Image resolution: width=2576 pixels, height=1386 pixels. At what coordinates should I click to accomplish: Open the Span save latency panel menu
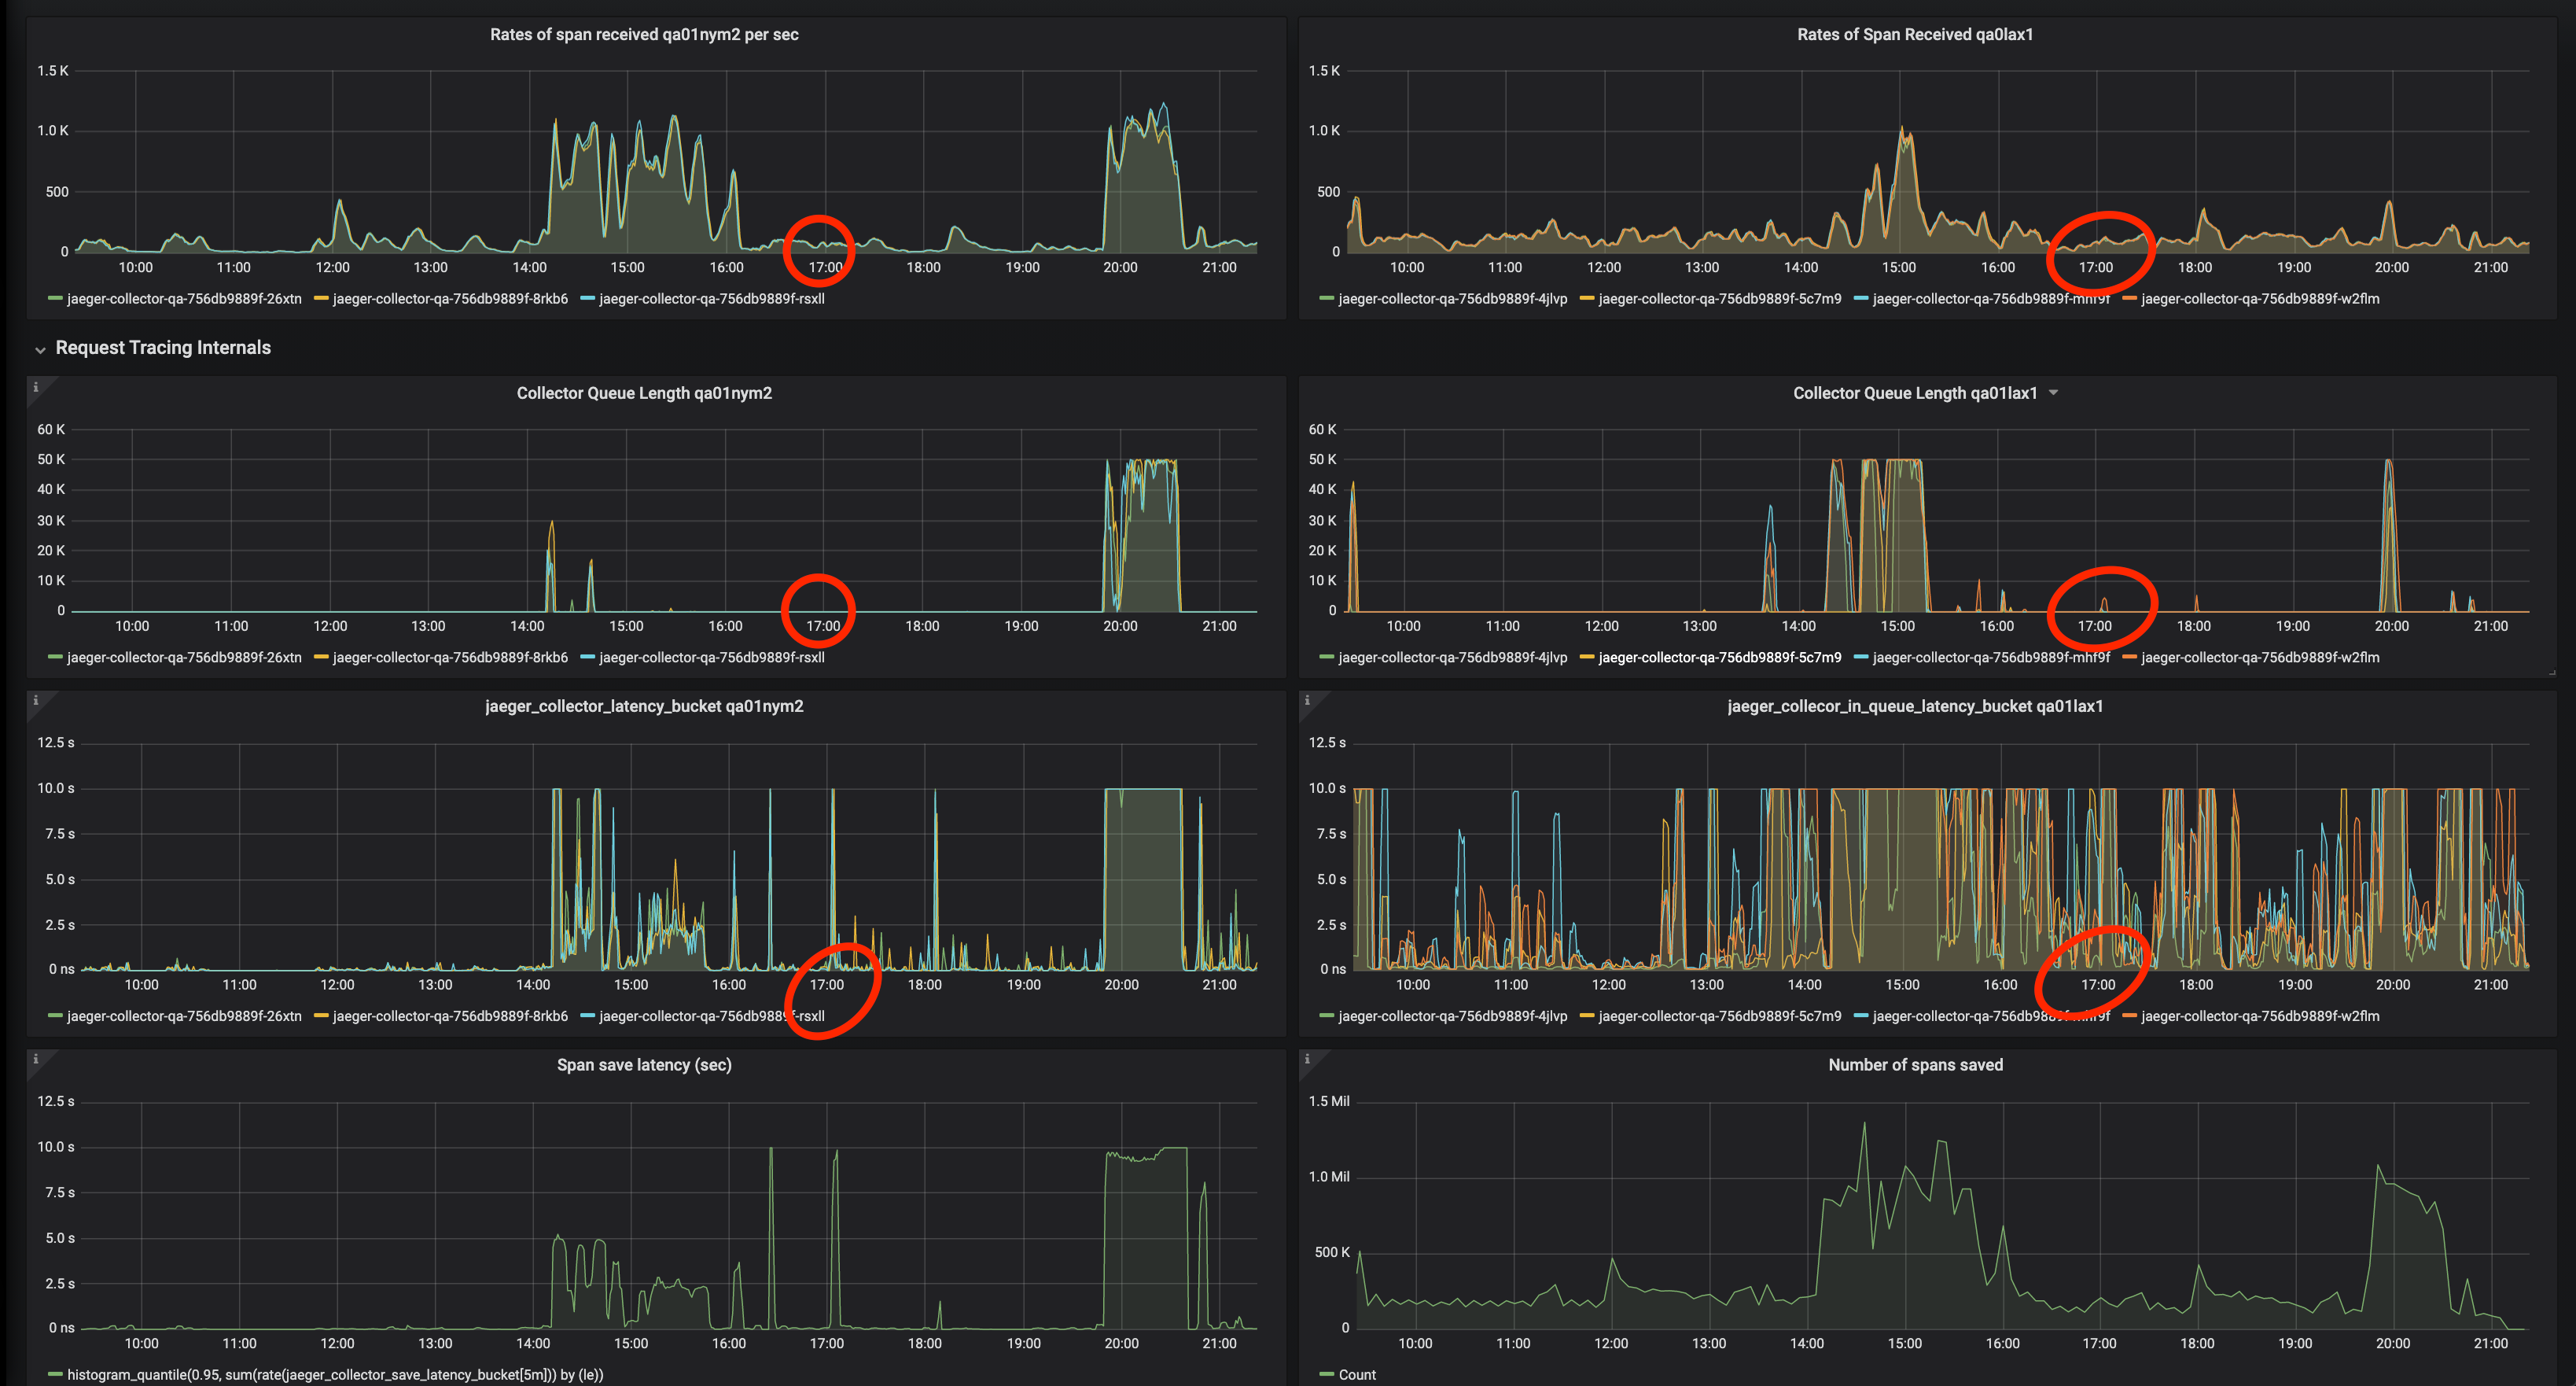click(x=643, y=1064)
